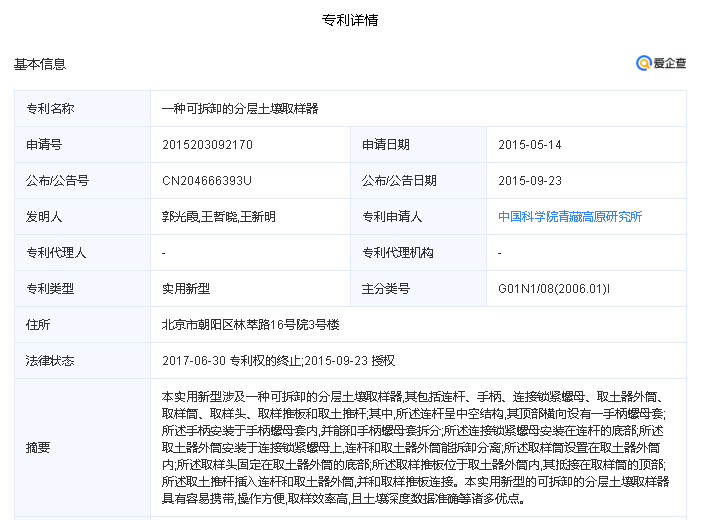Click the application number 2015203092170
This screenshot has height=520, width=723.
tap(207, 145)
